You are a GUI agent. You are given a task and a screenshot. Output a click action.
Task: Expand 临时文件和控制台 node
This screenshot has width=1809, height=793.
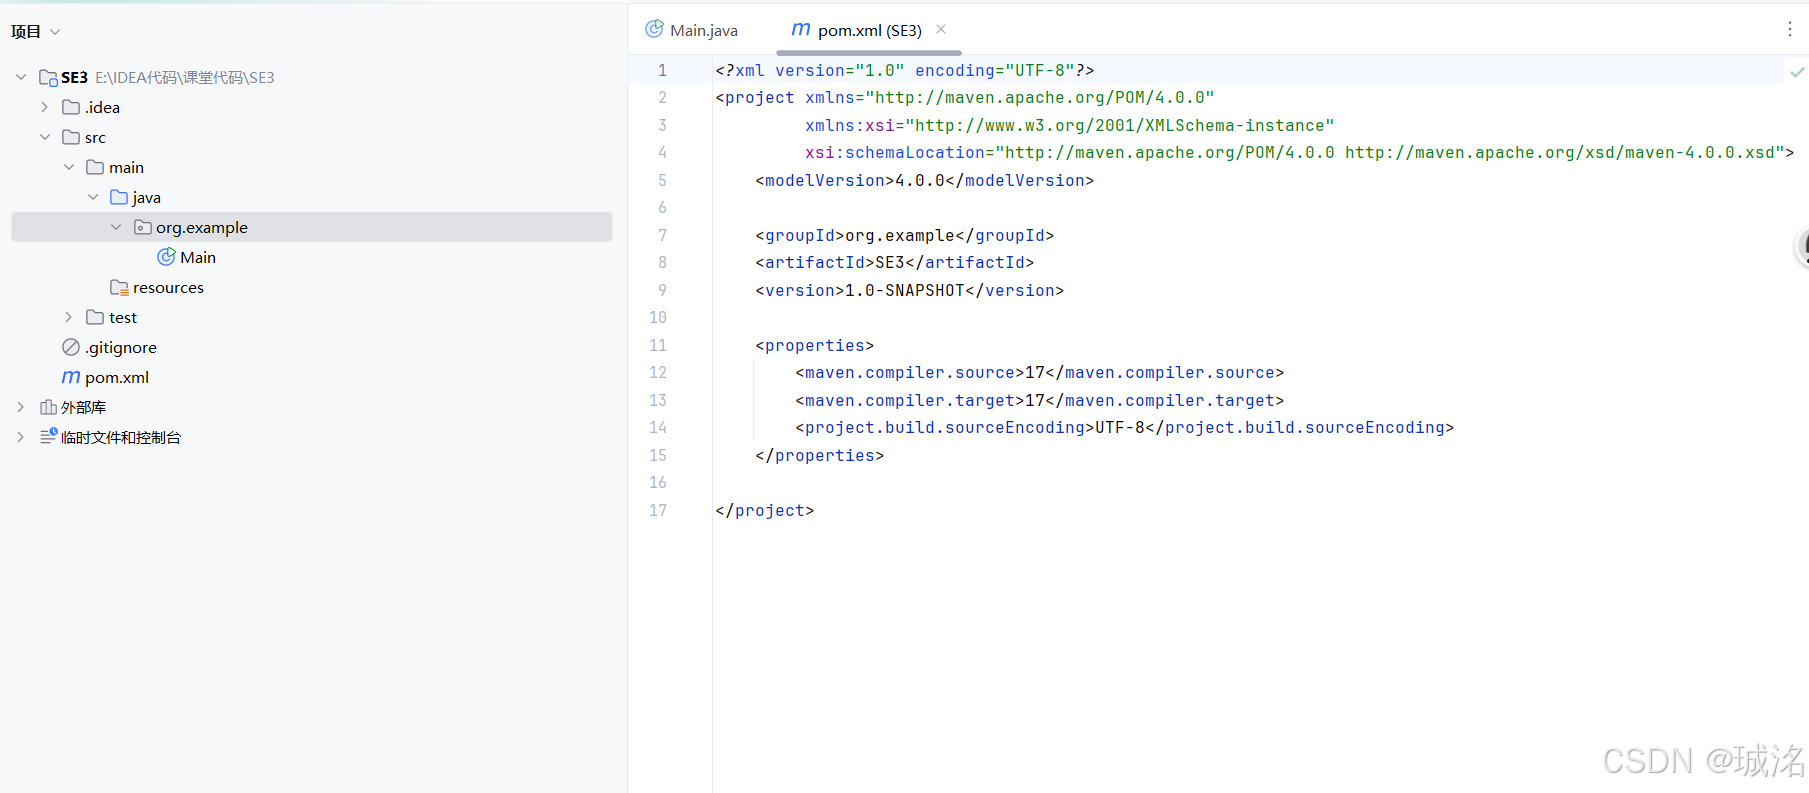[x=21, y=437]
